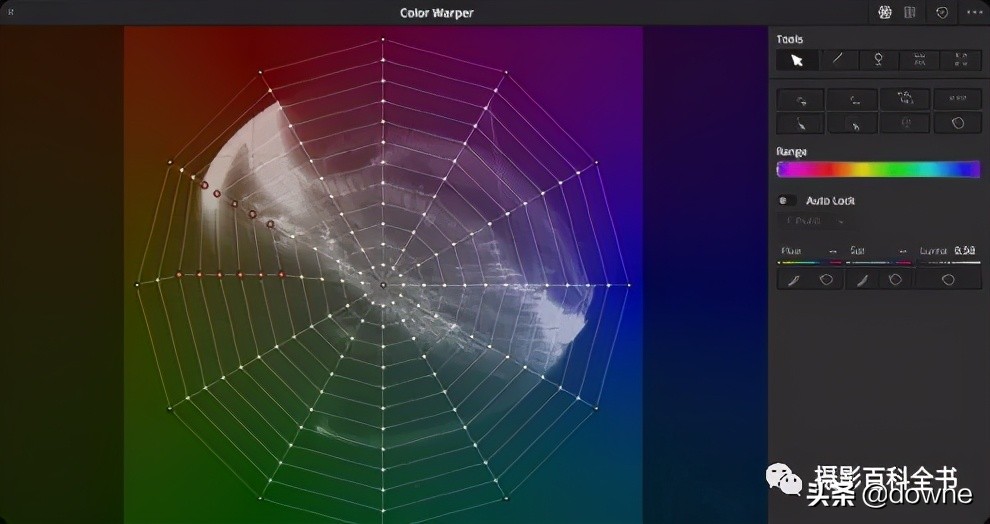Open the three-dots options menu
Image resolution: width=990 pixels, height=524 pixels.
(974, 13)
